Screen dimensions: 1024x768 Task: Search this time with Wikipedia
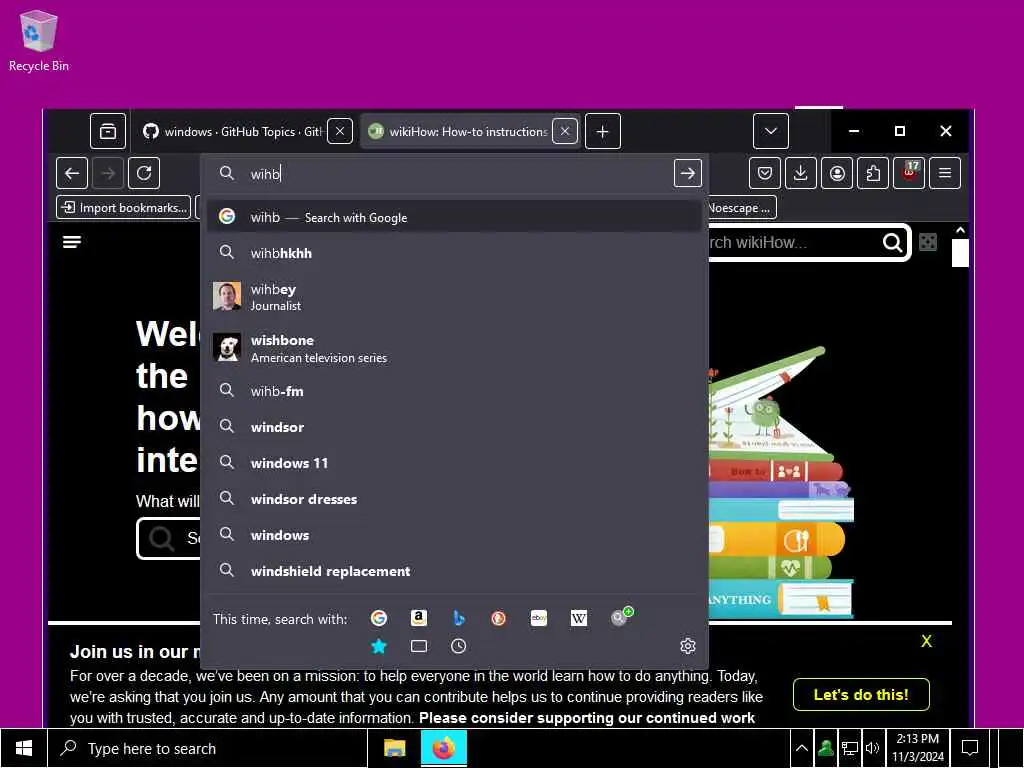(579, 618)
